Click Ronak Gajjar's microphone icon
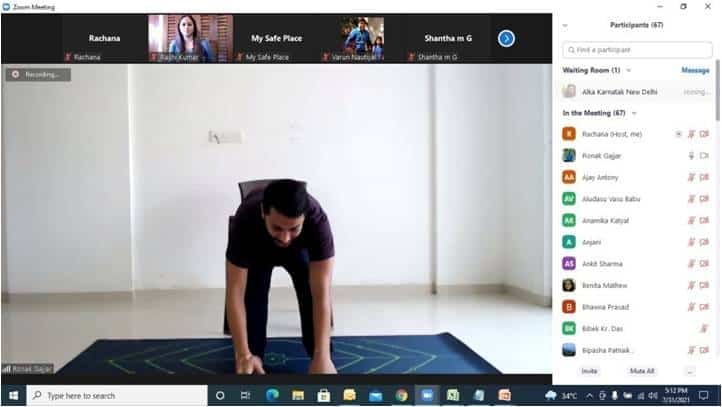The image size is (722, 407). (691, 155)
